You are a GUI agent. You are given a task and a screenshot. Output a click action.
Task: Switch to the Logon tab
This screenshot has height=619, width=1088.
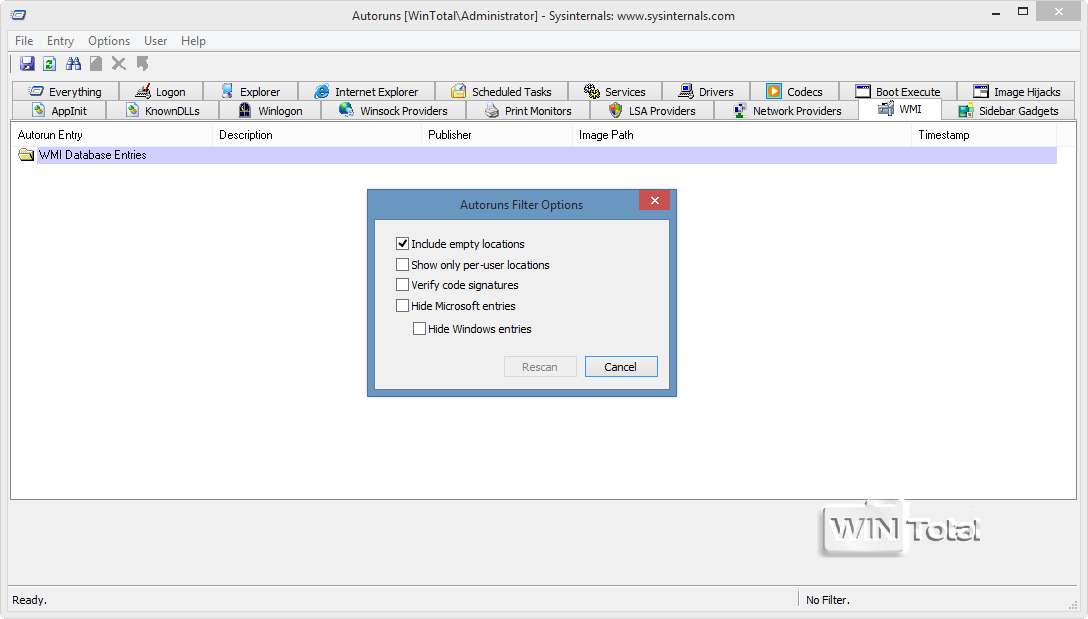(x=161, y=92)
